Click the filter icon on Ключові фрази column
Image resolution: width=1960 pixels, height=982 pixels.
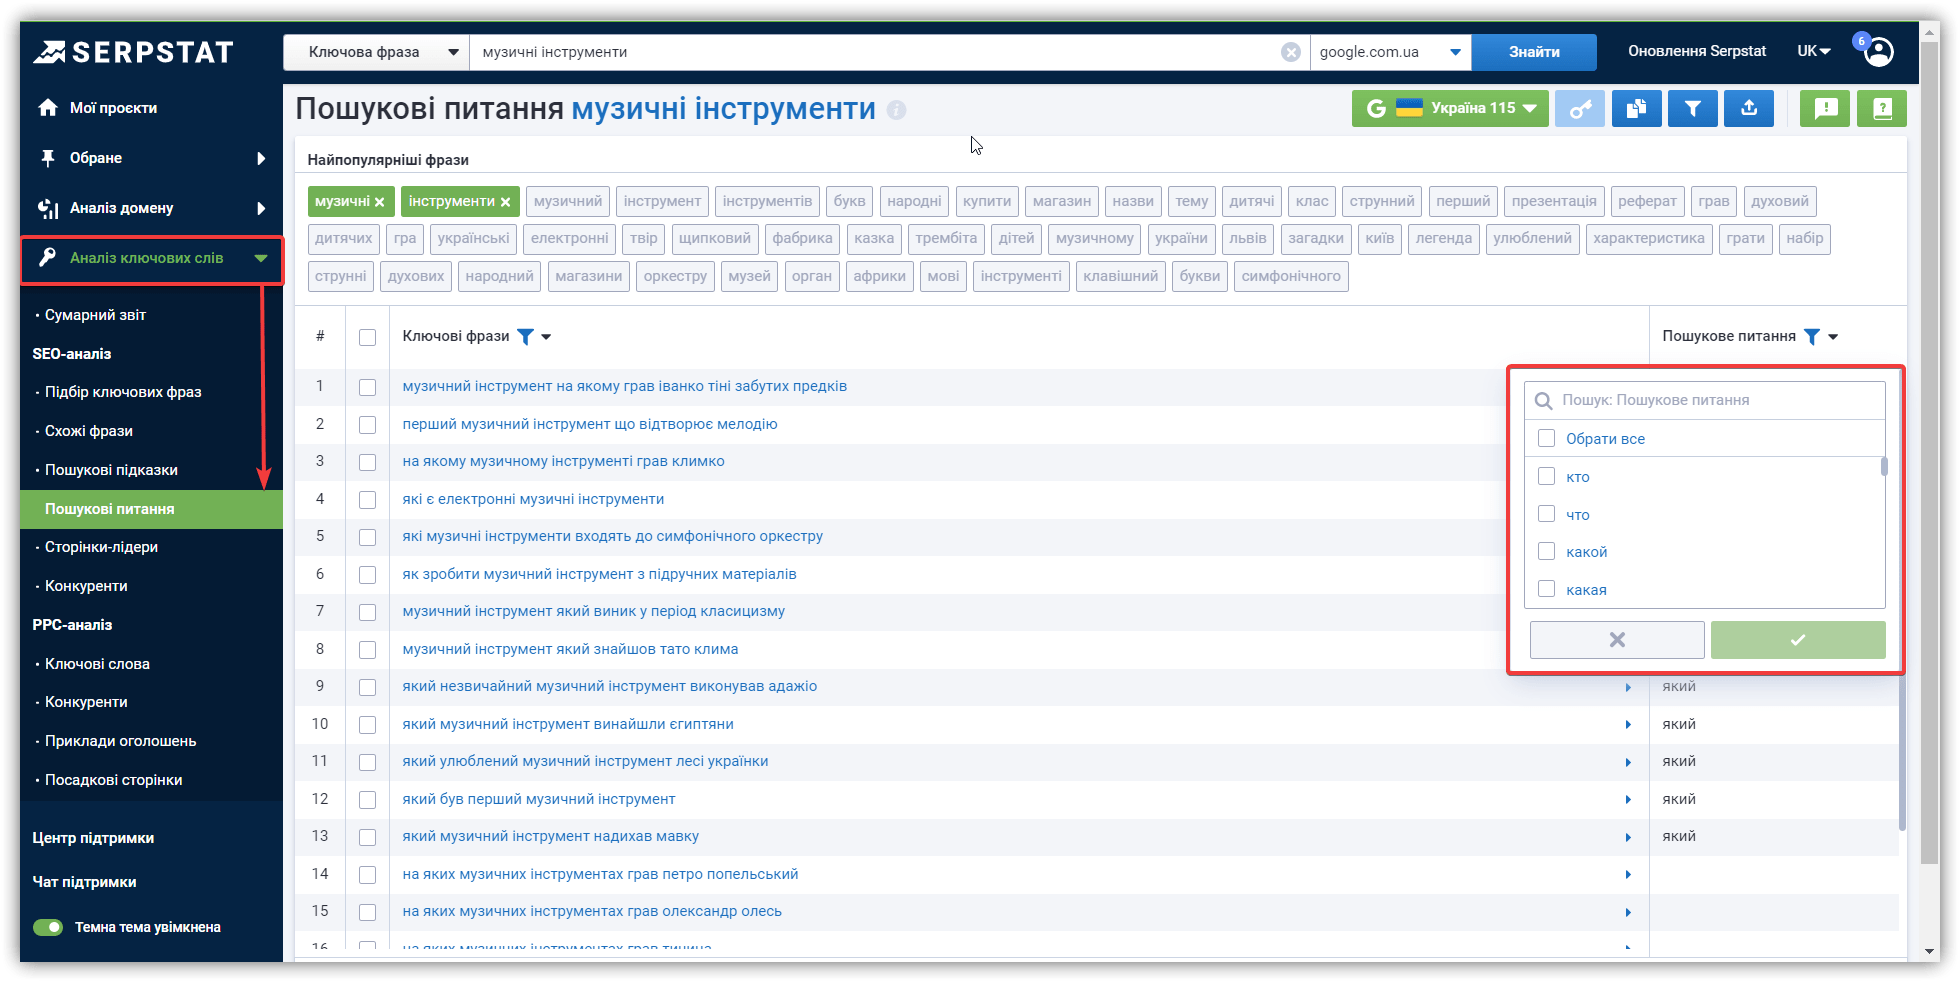pyautogui.click(x=525, y=337)
